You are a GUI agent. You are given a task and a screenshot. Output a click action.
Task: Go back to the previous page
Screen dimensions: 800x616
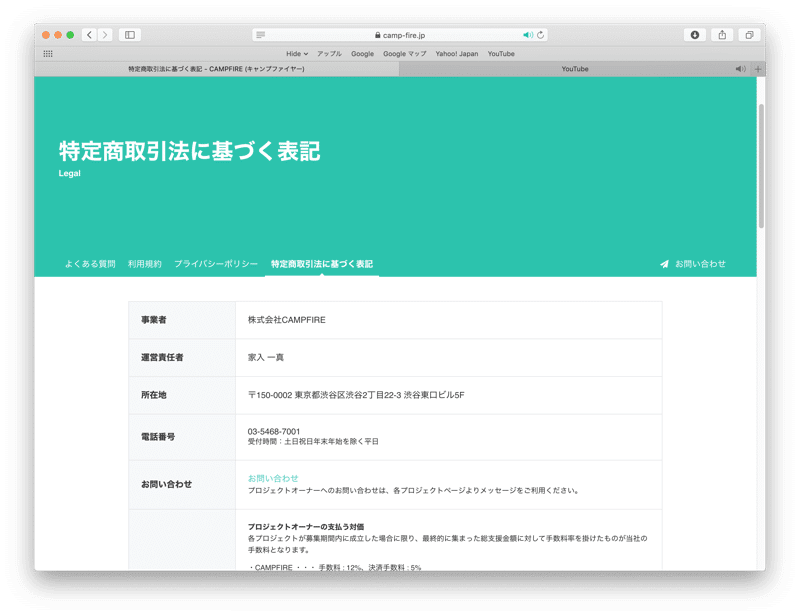89,35
